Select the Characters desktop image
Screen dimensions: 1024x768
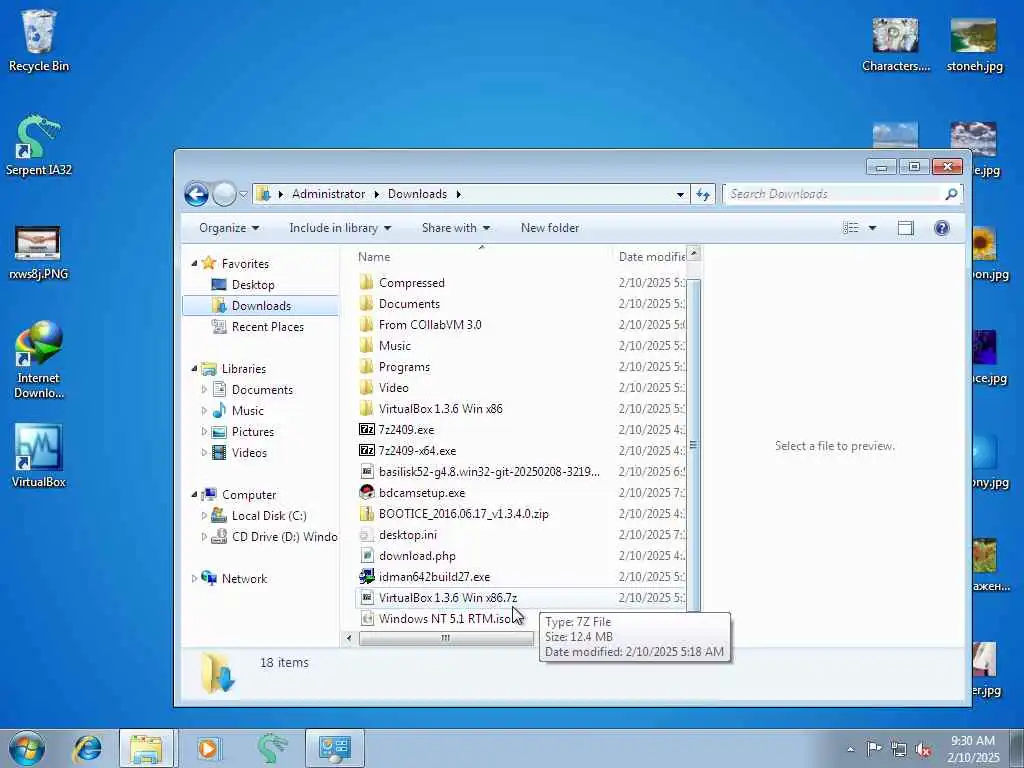coord(895,44)
